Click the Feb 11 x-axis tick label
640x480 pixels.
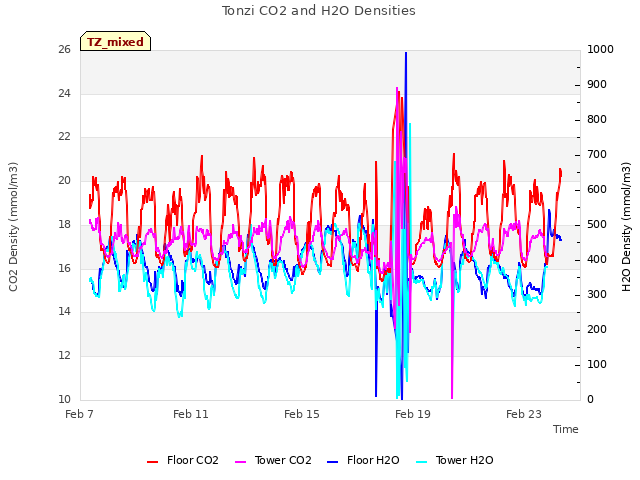[191, 414]
